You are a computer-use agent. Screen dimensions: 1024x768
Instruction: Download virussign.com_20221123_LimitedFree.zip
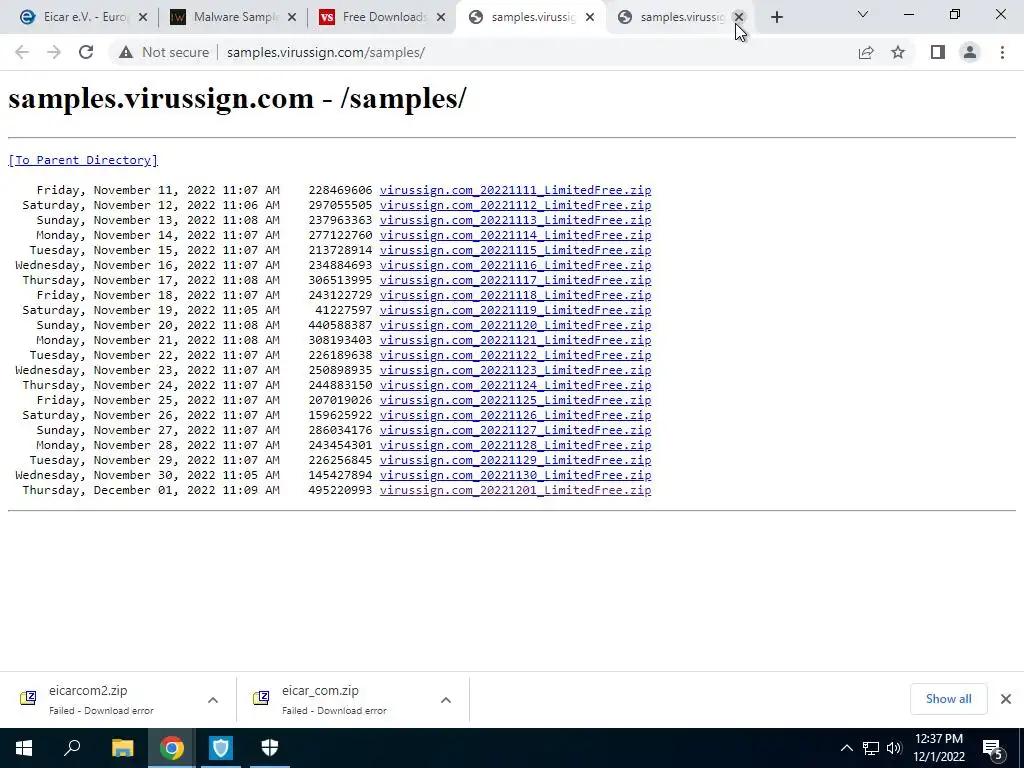point(515,370)
